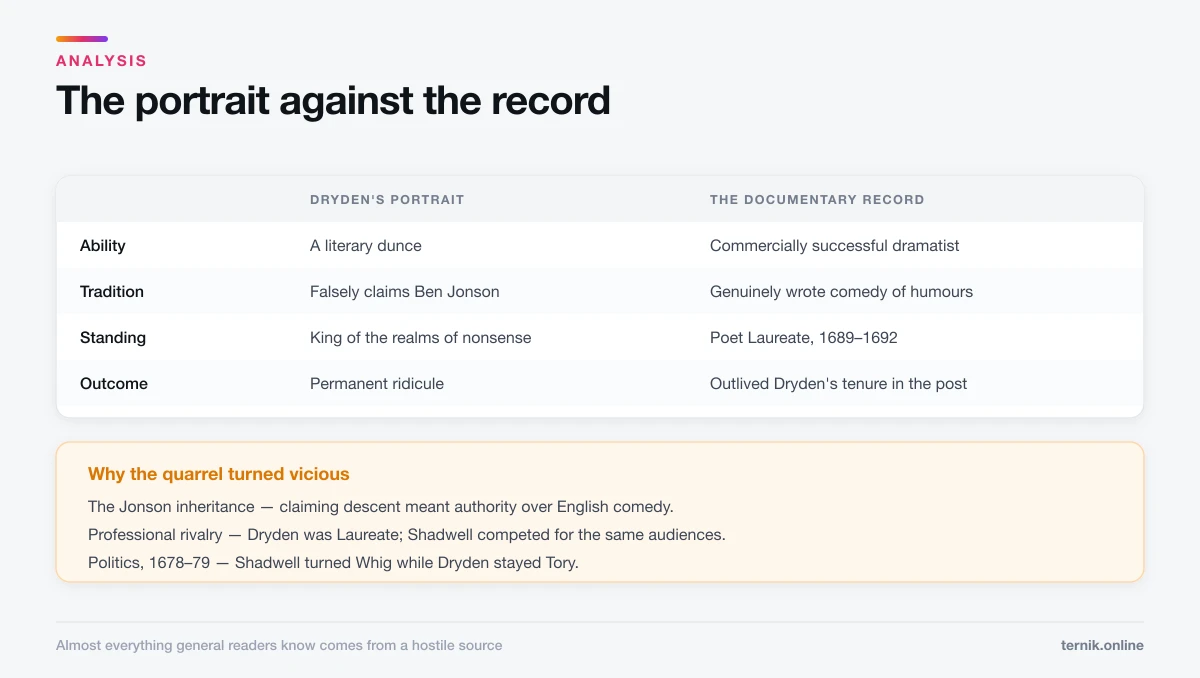Click 'Outlived Dryden's tenure in the post'

point(839,384)
